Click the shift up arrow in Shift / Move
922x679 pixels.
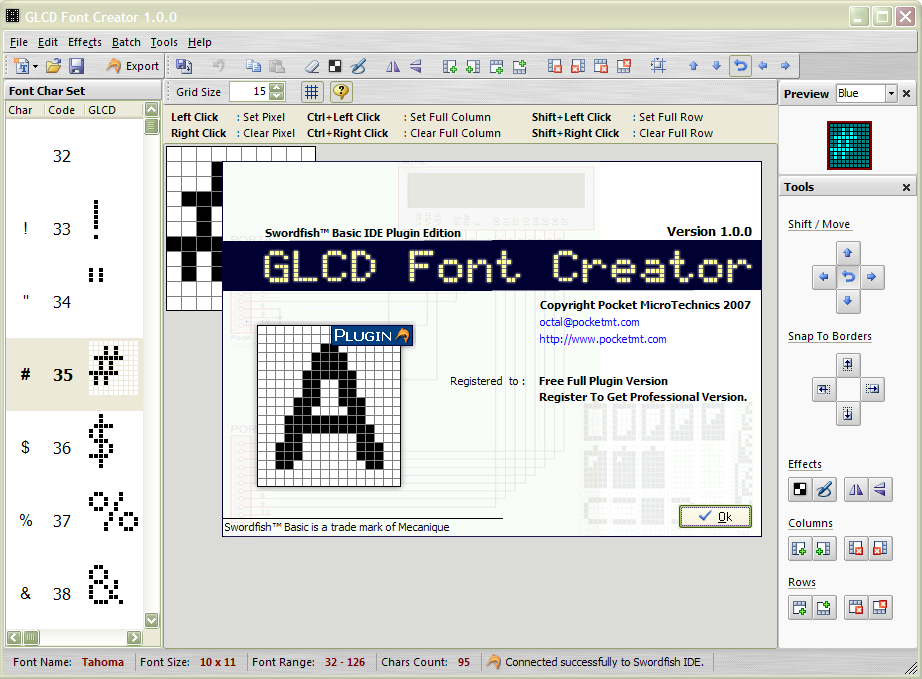coord(847,253)
